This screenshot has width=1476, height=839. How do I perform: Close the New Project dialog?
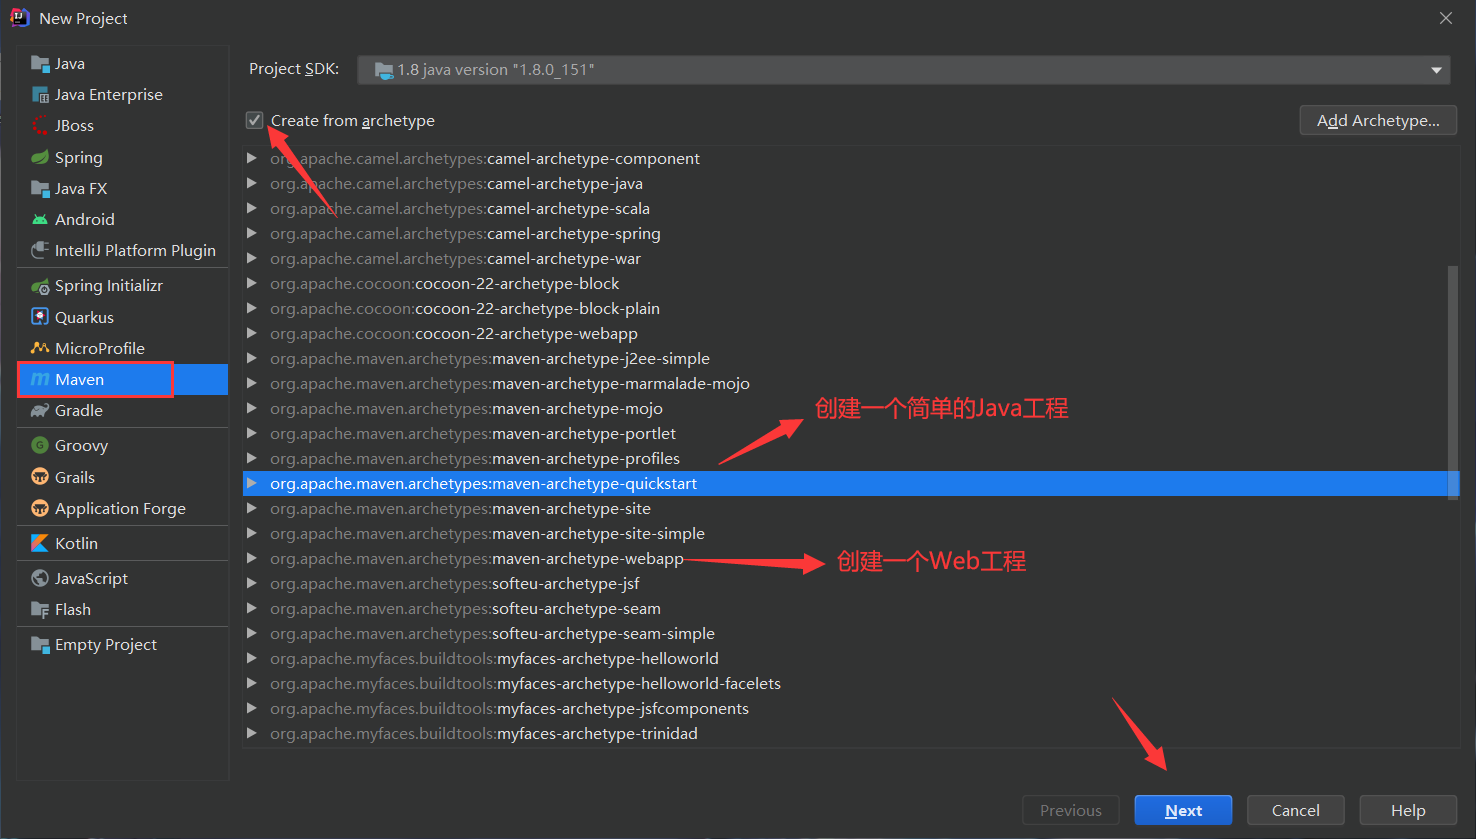coord(1446,18)
